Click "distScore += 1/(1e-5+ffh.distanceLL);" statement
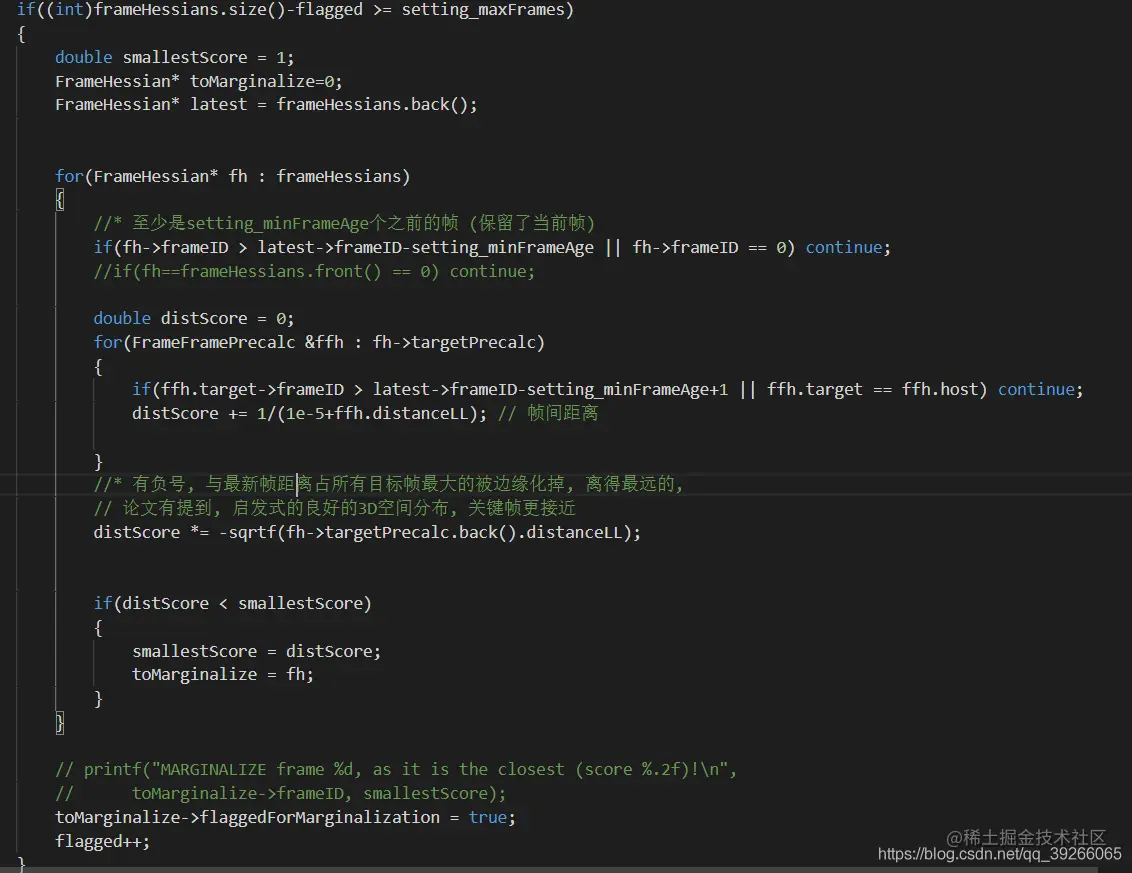 [309, 414]
